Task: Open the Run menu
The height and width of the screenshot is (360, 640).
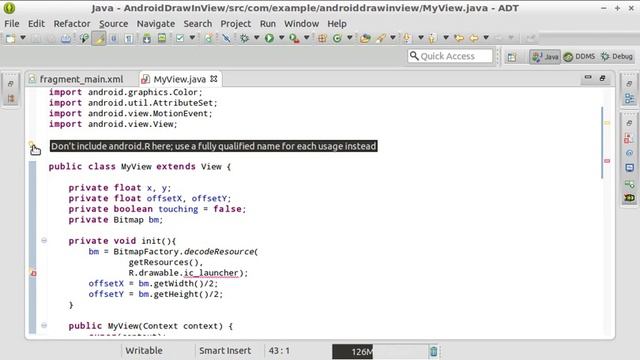Action: coord(268,24)
